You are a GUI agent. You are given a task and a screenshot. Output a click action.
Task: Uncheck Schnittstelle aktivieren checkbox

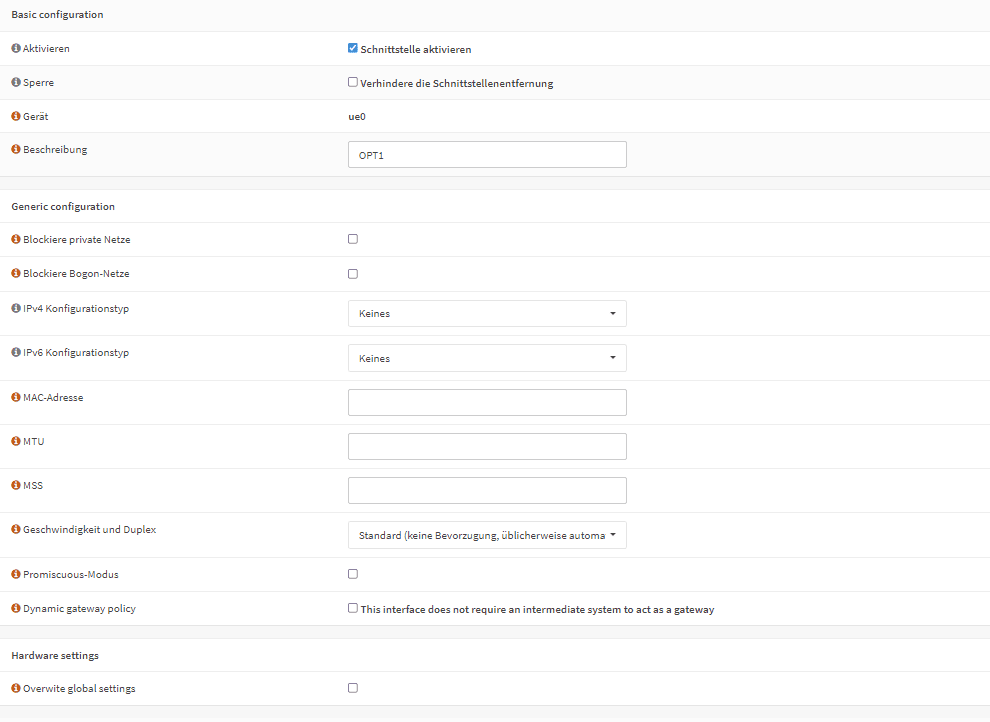pos(353,48)
